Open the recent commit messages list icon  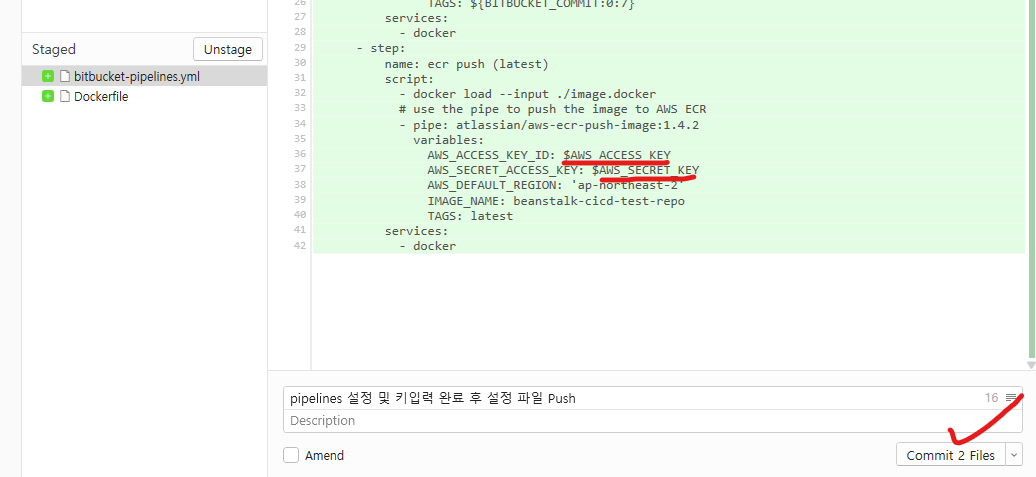(x=1011, y=398)
